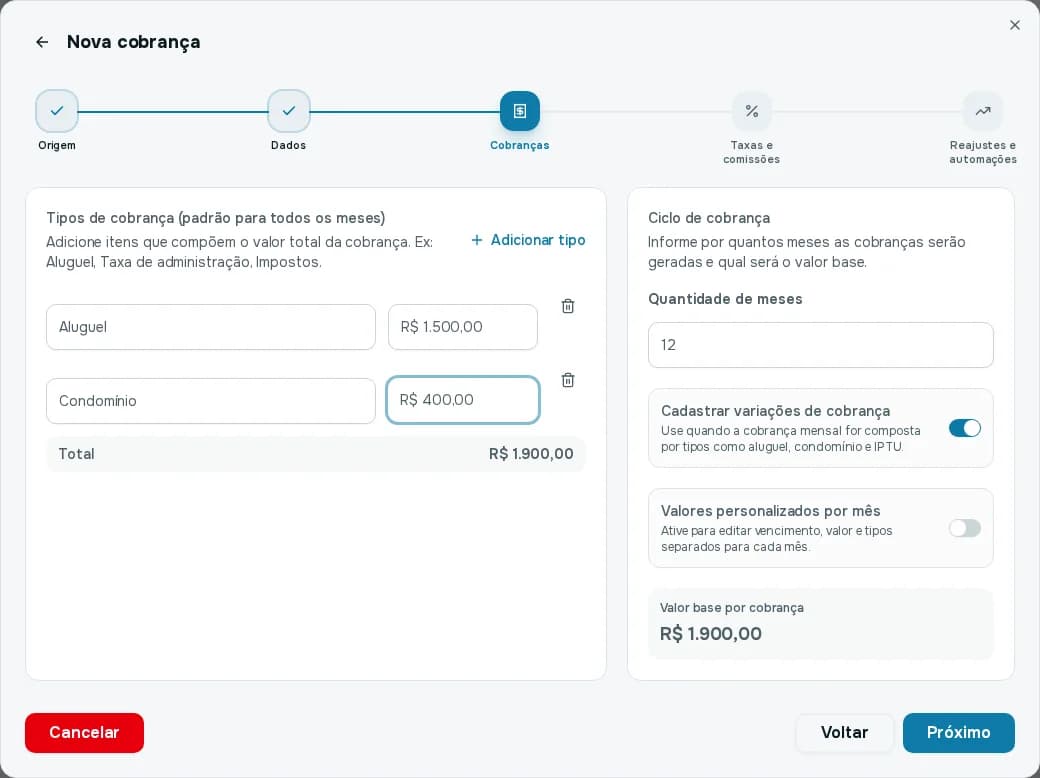Delete the Condomínio row with trash icon
1040x778 pixels.
point(568,380)
